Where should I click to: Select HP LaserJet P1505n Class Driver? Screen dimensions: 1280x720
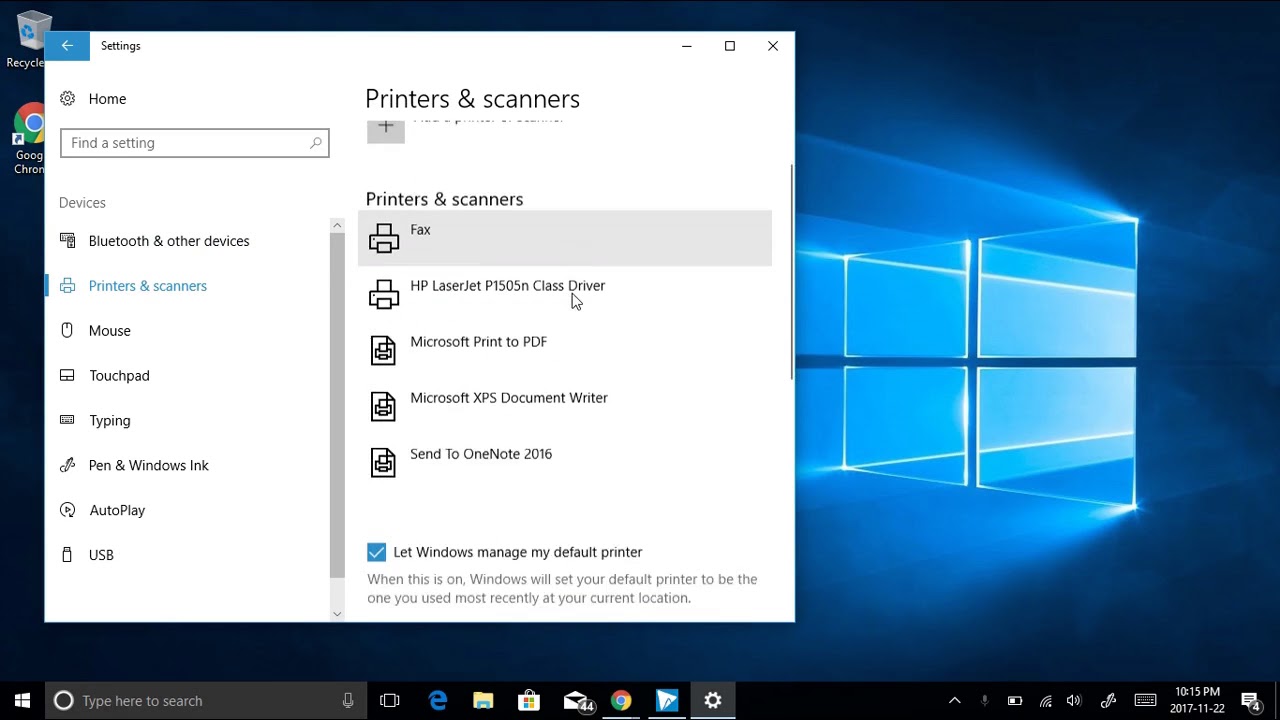point(565,294)
